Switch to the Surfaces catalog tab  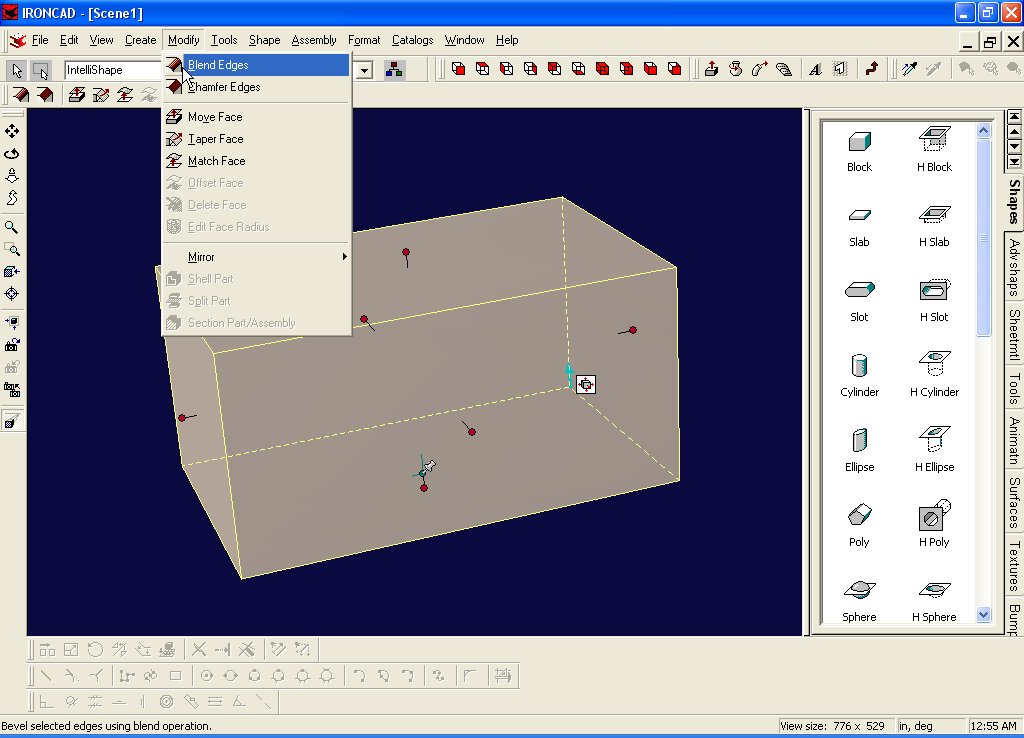click(1014, 502)
